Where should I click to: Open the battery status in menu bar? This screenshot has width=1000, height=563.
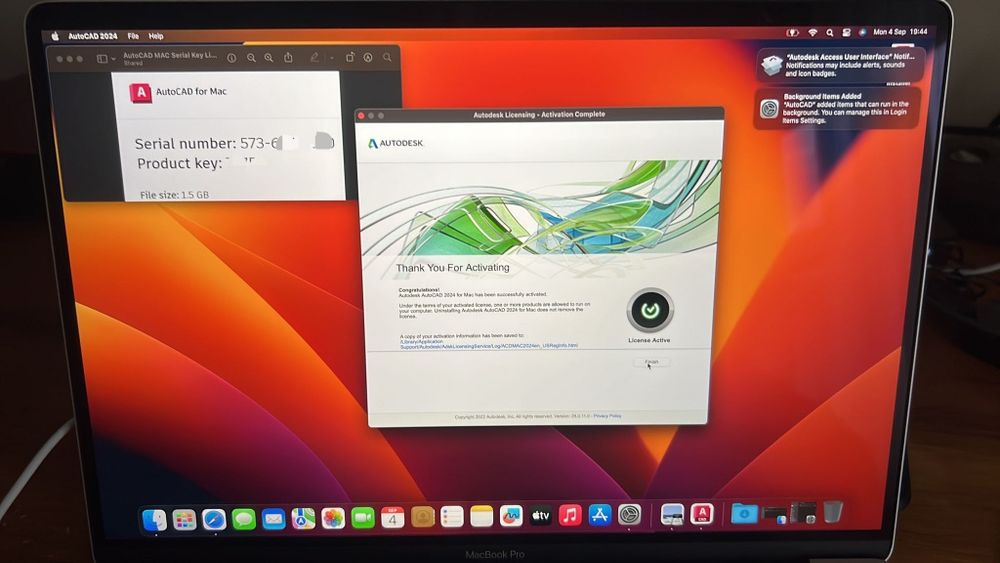pyautogui.click(x=793, y=32)
